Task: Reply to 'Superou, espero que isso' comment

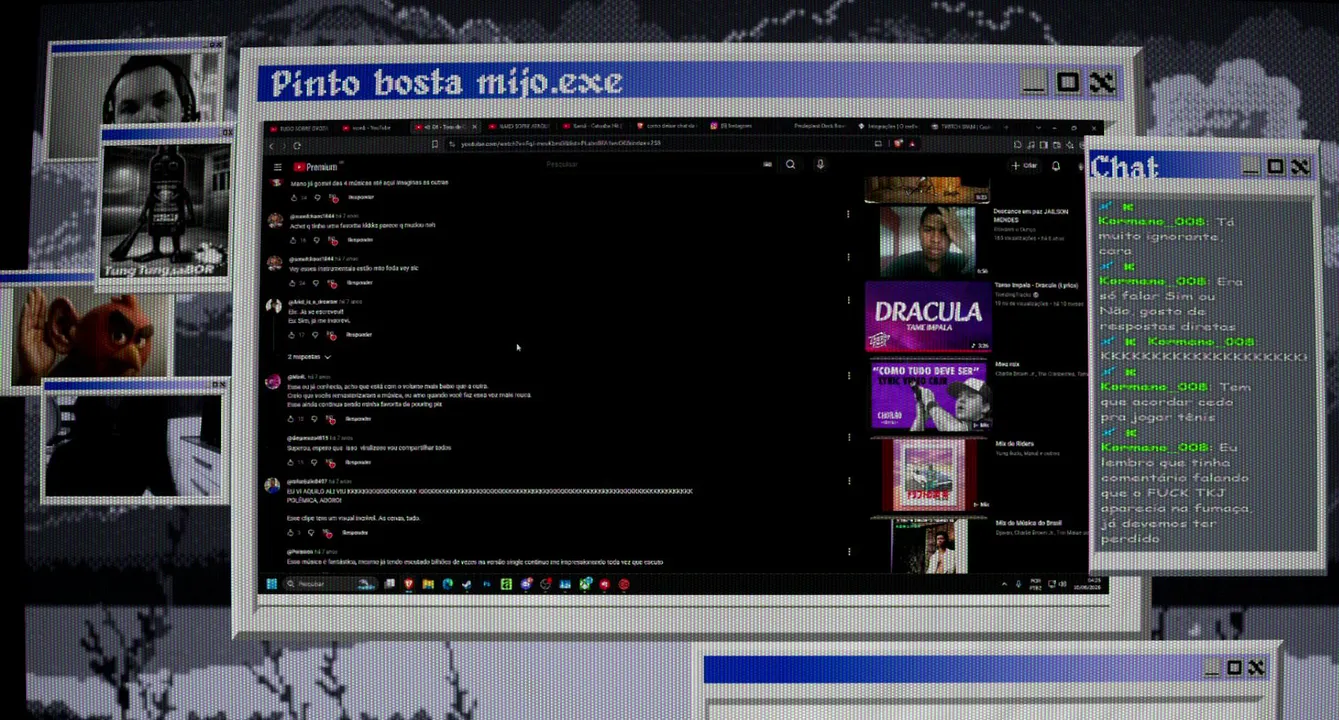Action: pos(358,462)
